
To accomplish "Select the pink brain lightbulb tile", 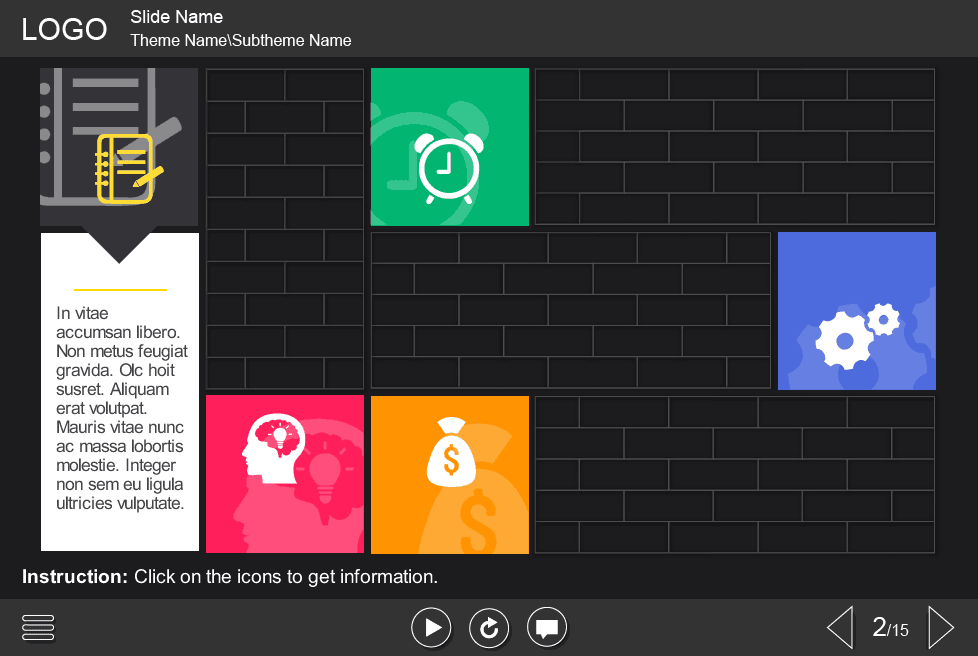I will [284, 474].
